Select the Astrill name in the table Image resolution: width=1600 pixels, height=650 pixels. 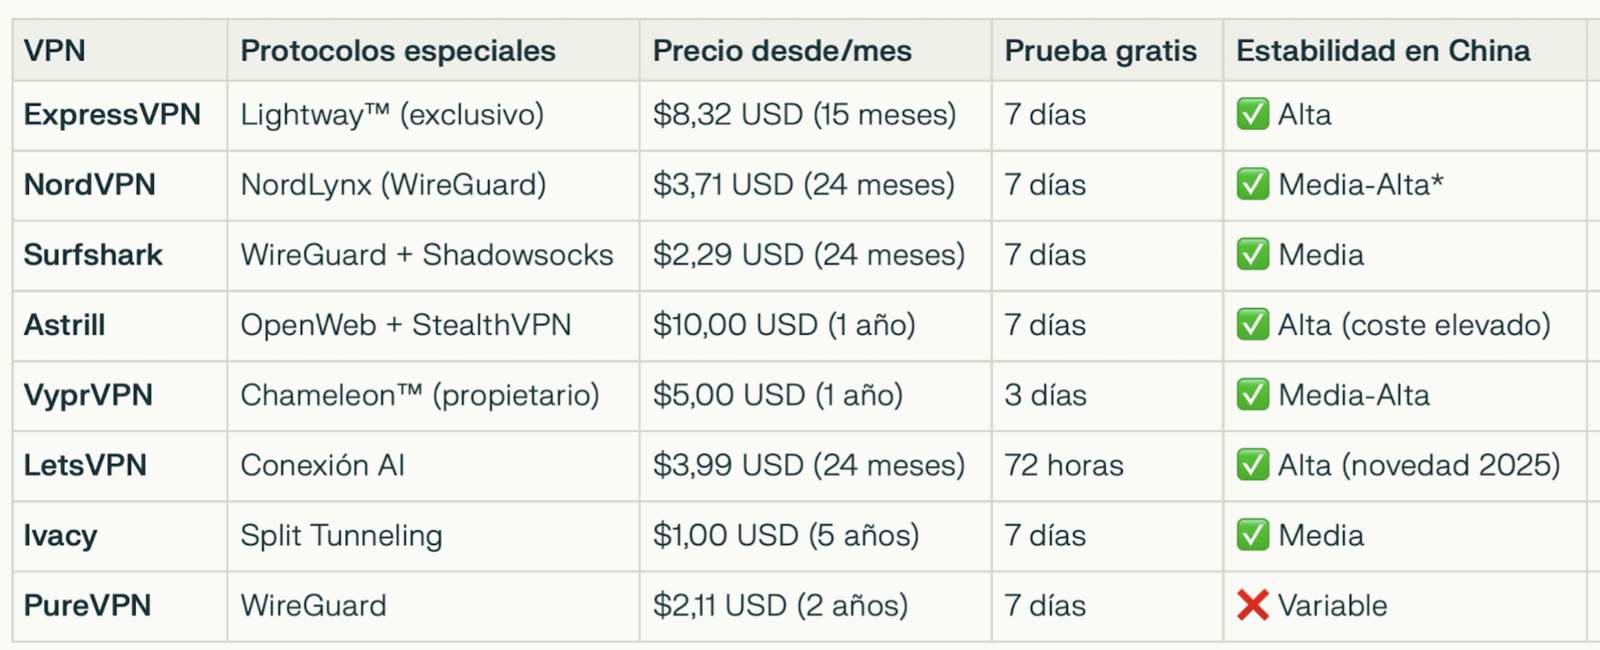click(x=64, y=325)
